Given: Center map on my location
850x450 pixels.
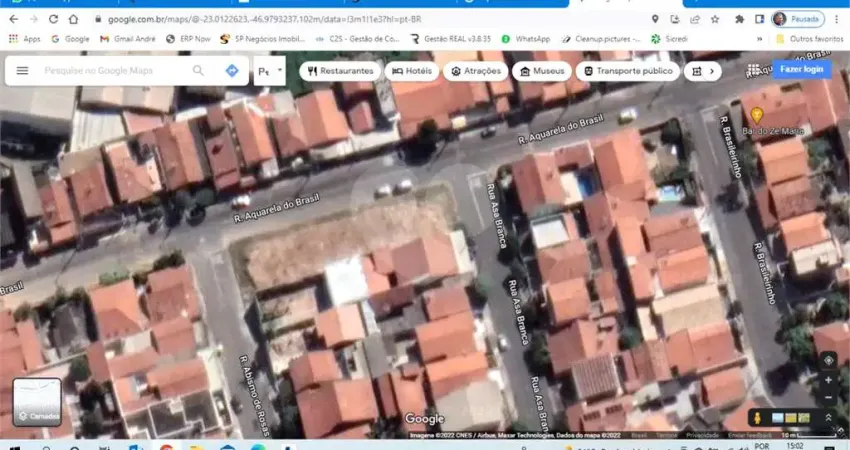Looking at the screenshot, I should coord(828,361).
